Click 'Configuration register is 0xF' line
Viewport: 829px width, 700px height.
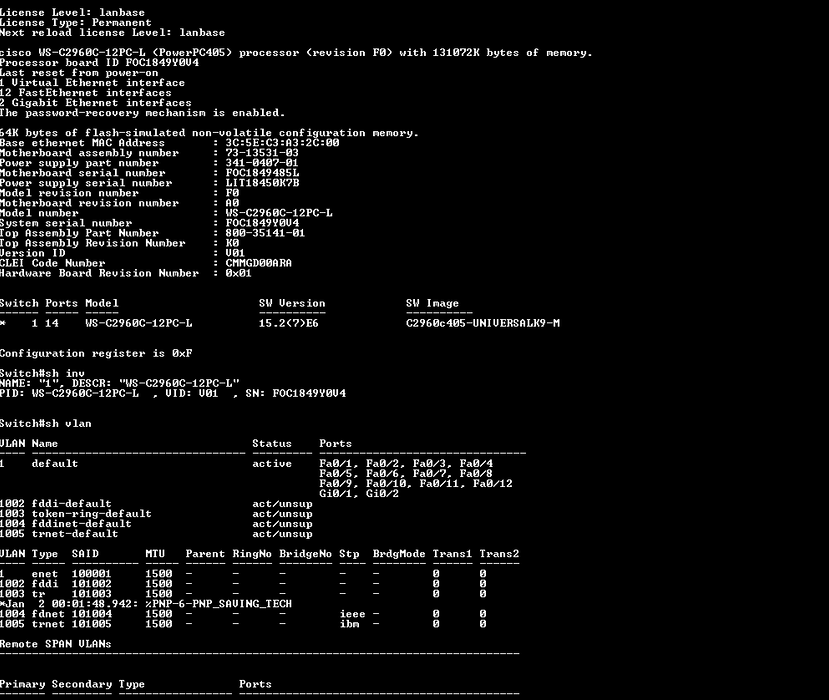tap(96, 353)
